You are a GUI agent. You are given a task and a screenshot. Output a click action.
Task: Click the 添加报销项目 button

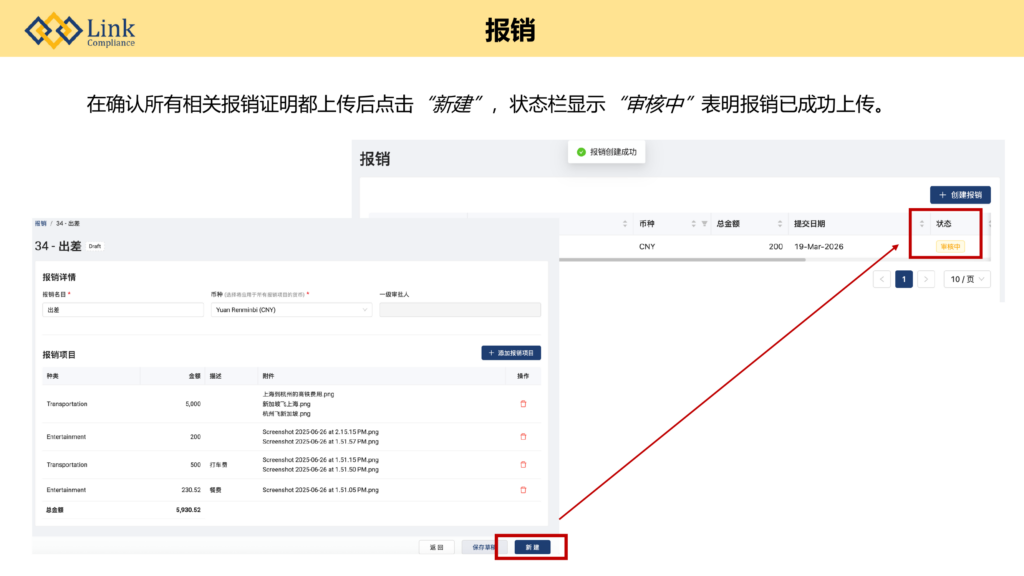[x=511, y=353]
